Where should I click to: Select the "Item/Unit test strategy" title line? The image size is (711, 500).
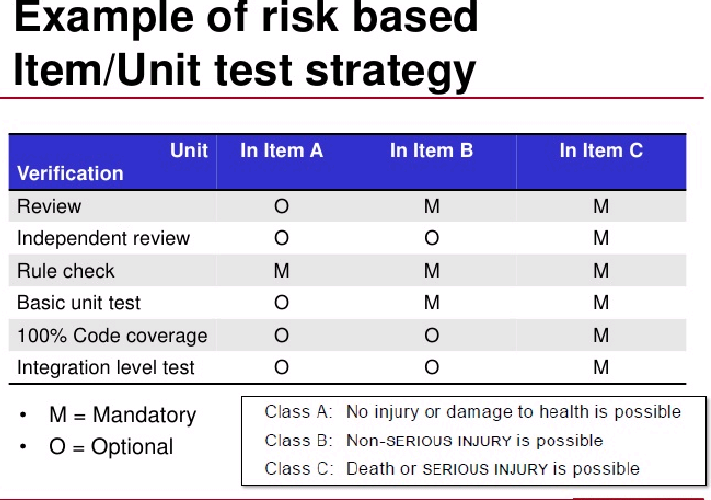coord(245,72)
